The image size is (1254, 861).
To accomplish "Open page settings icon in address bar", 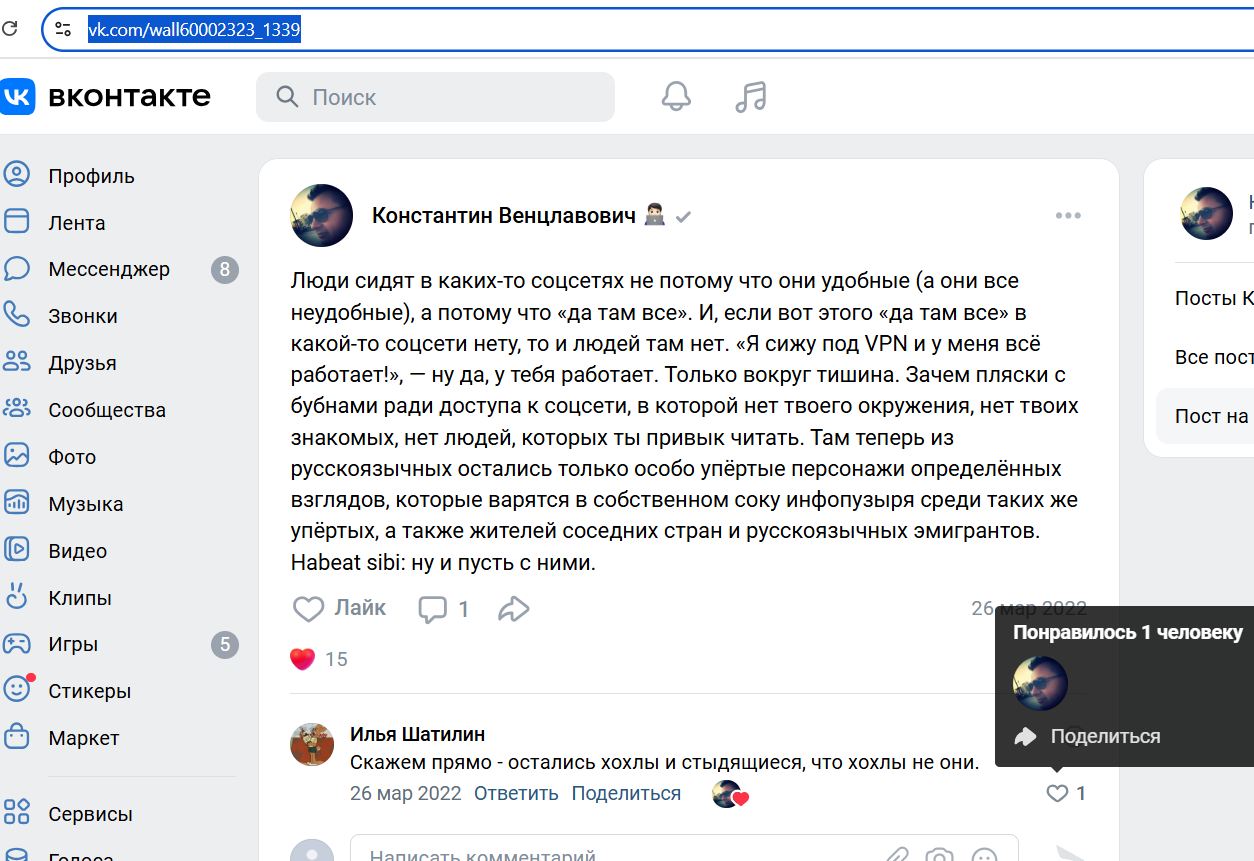I will tap(62, 28).
